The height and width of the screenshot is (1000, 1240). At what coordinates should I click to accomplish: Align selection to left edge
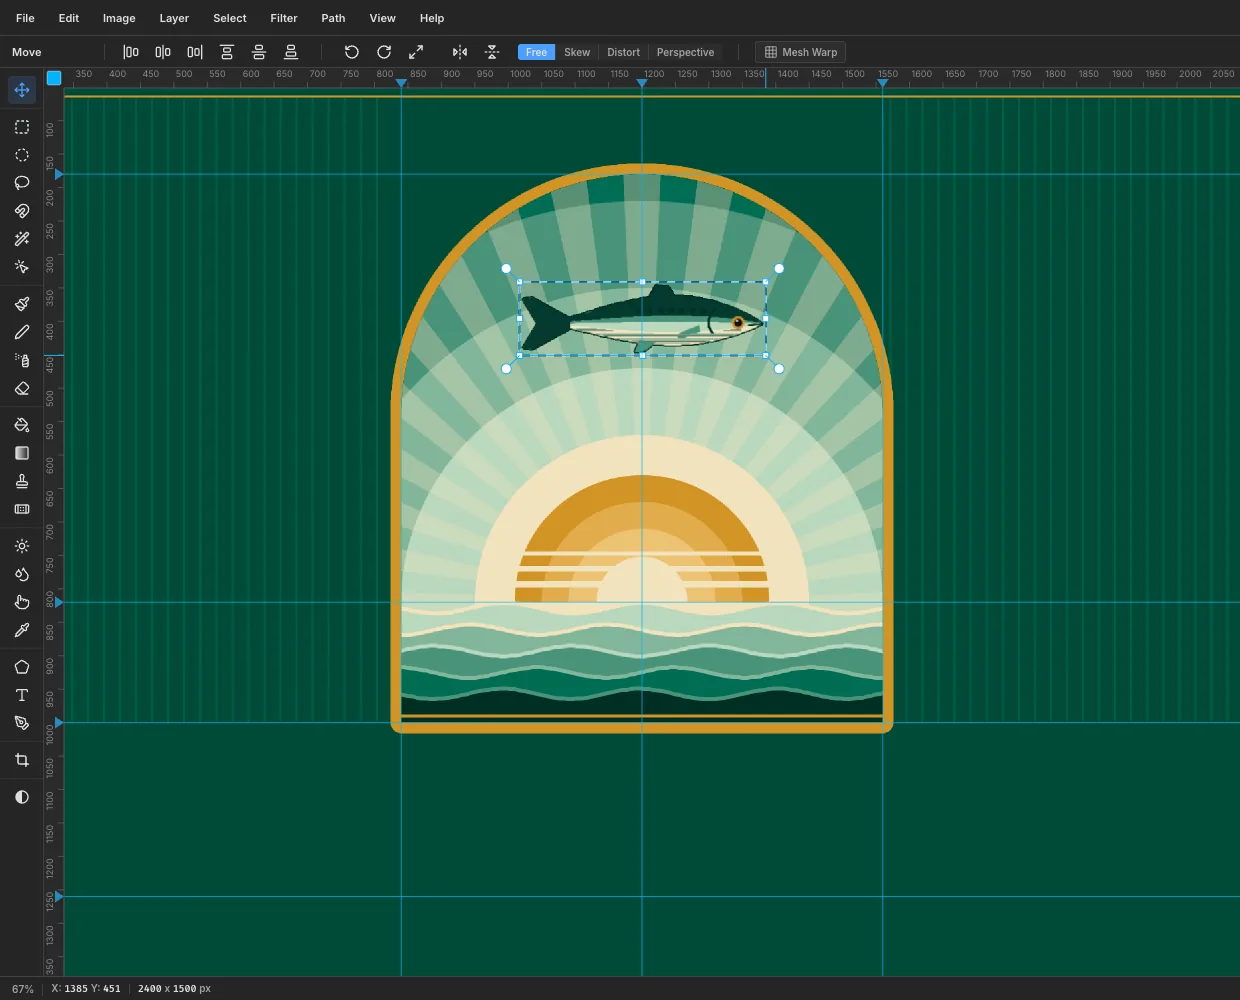131,52
